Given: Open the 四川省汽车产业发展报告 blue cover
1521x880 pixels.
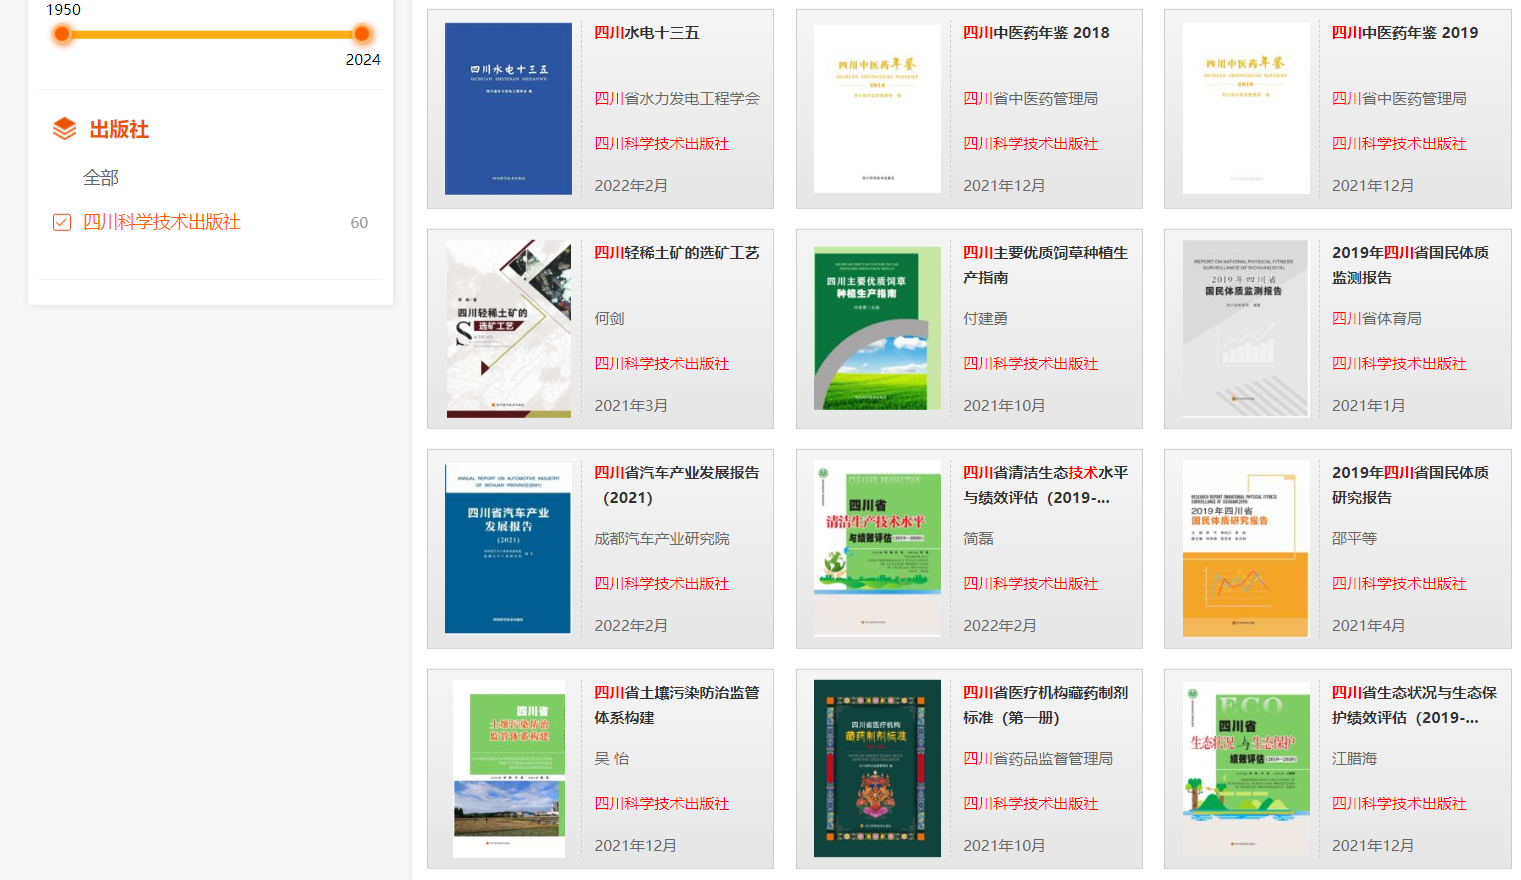Looking at the screenshot, I should [x=508, y=548].
